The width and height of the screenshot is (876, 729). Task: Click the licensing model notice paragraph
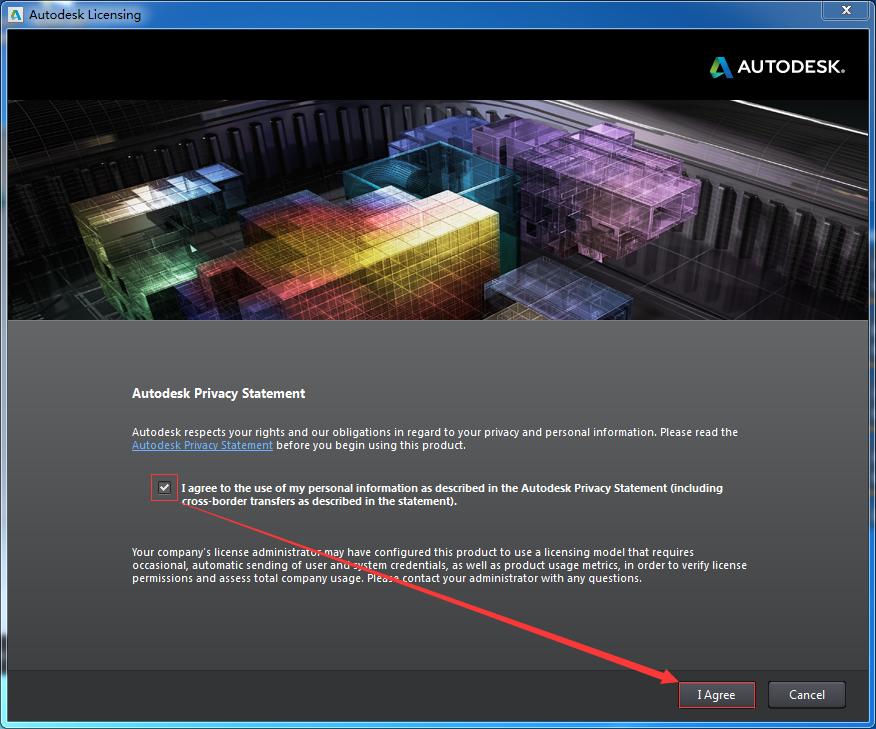point(438,564)
